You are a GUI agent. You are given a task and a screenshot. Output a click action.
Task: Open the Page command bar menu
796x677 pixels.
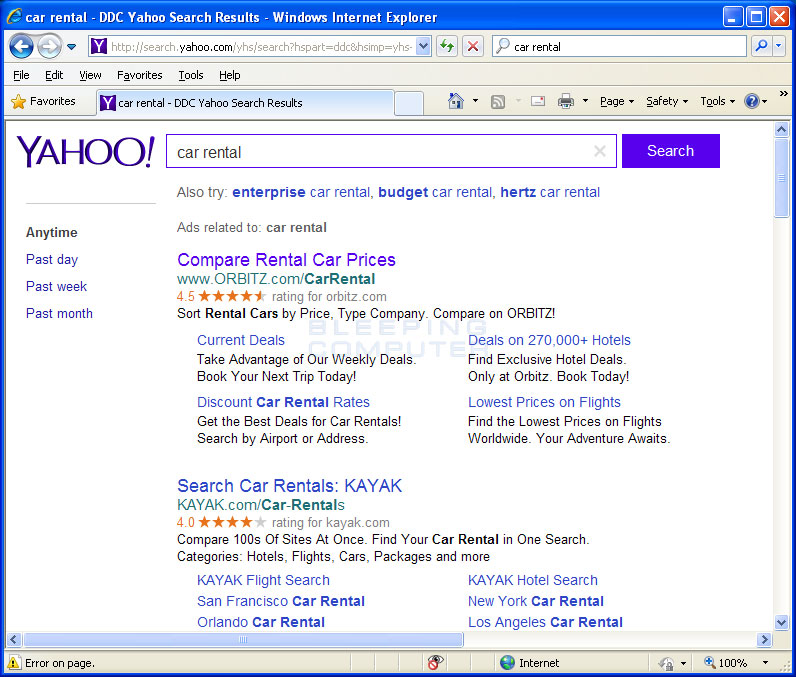617,101
